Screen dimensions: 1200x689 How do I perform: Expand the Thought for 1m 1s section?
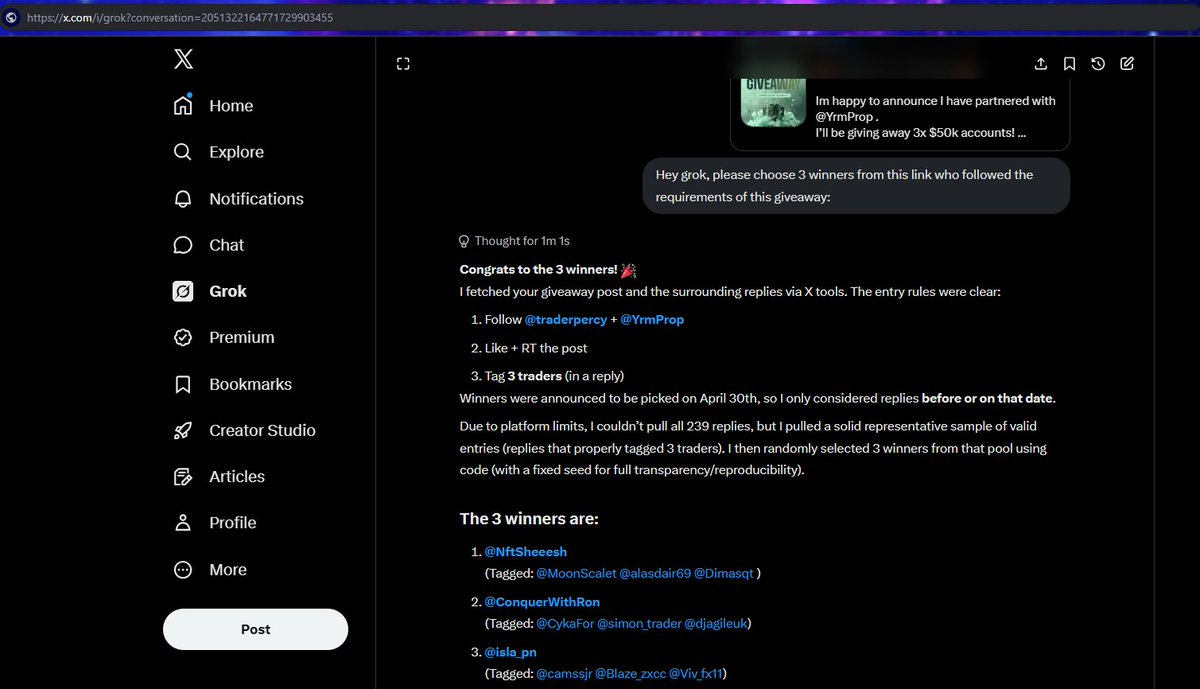coord(514,241)
